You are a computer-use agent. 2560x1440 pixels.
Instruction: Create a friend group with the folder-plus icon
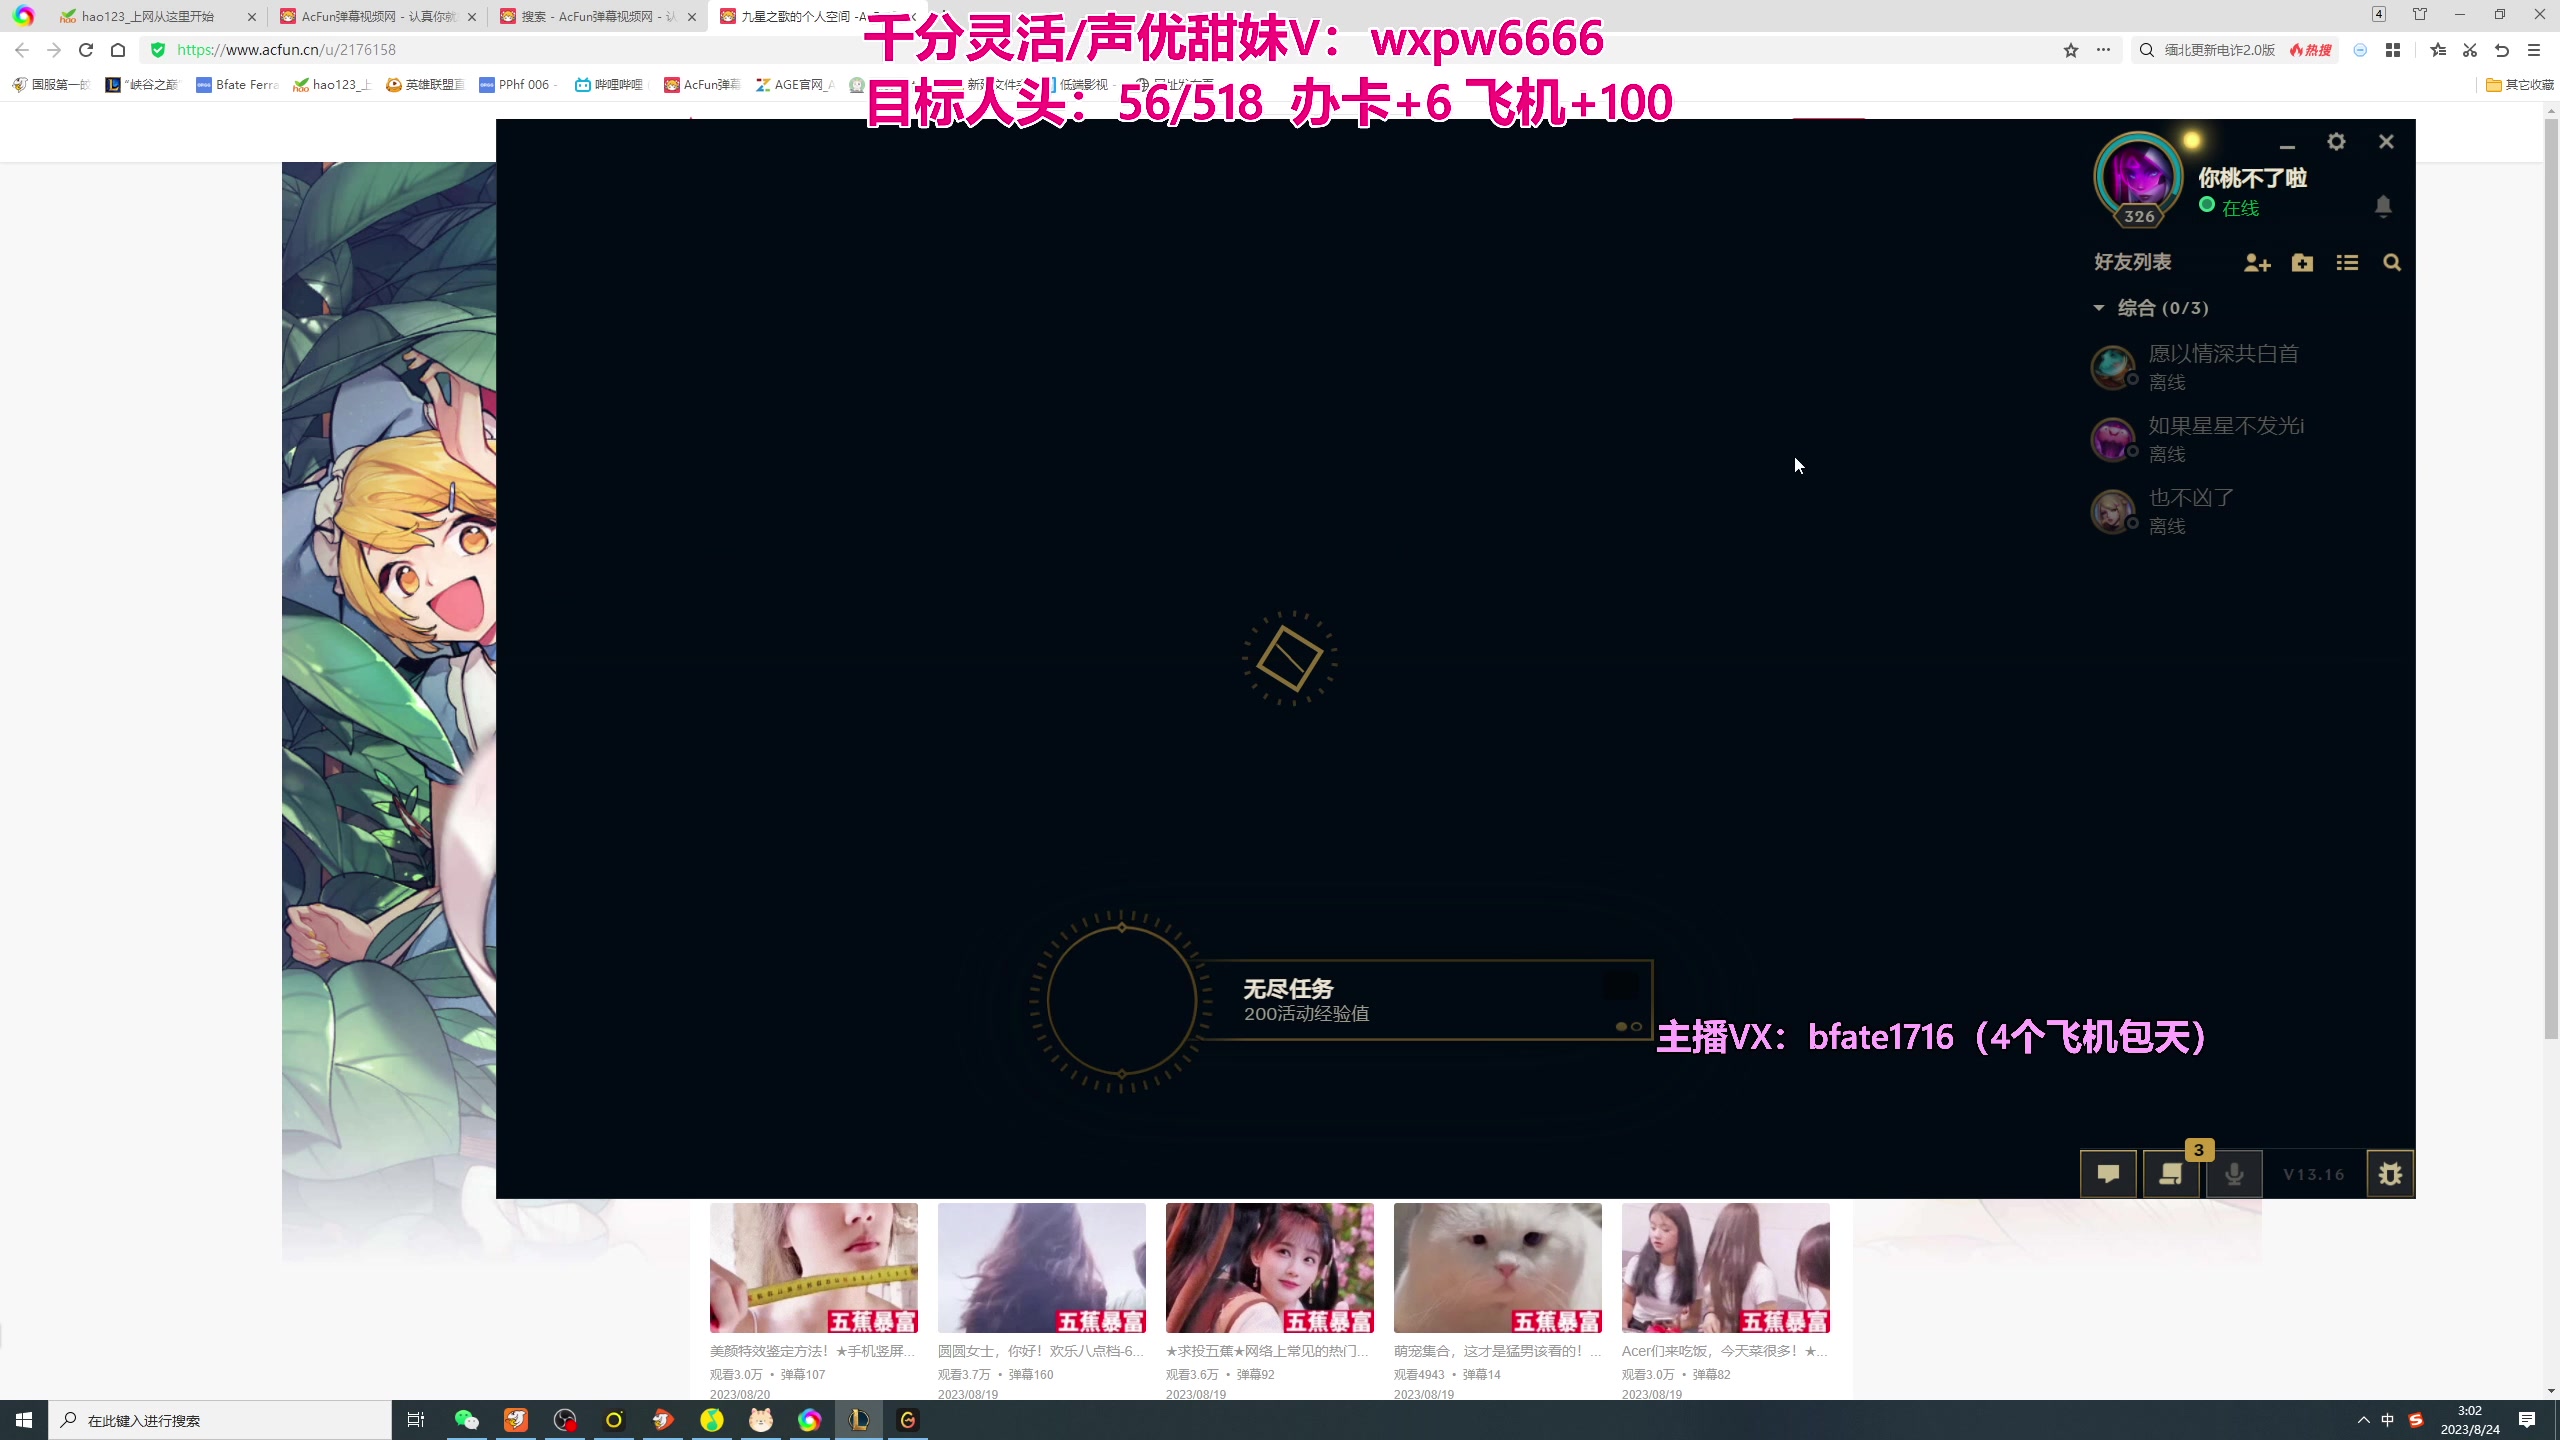2302,262
